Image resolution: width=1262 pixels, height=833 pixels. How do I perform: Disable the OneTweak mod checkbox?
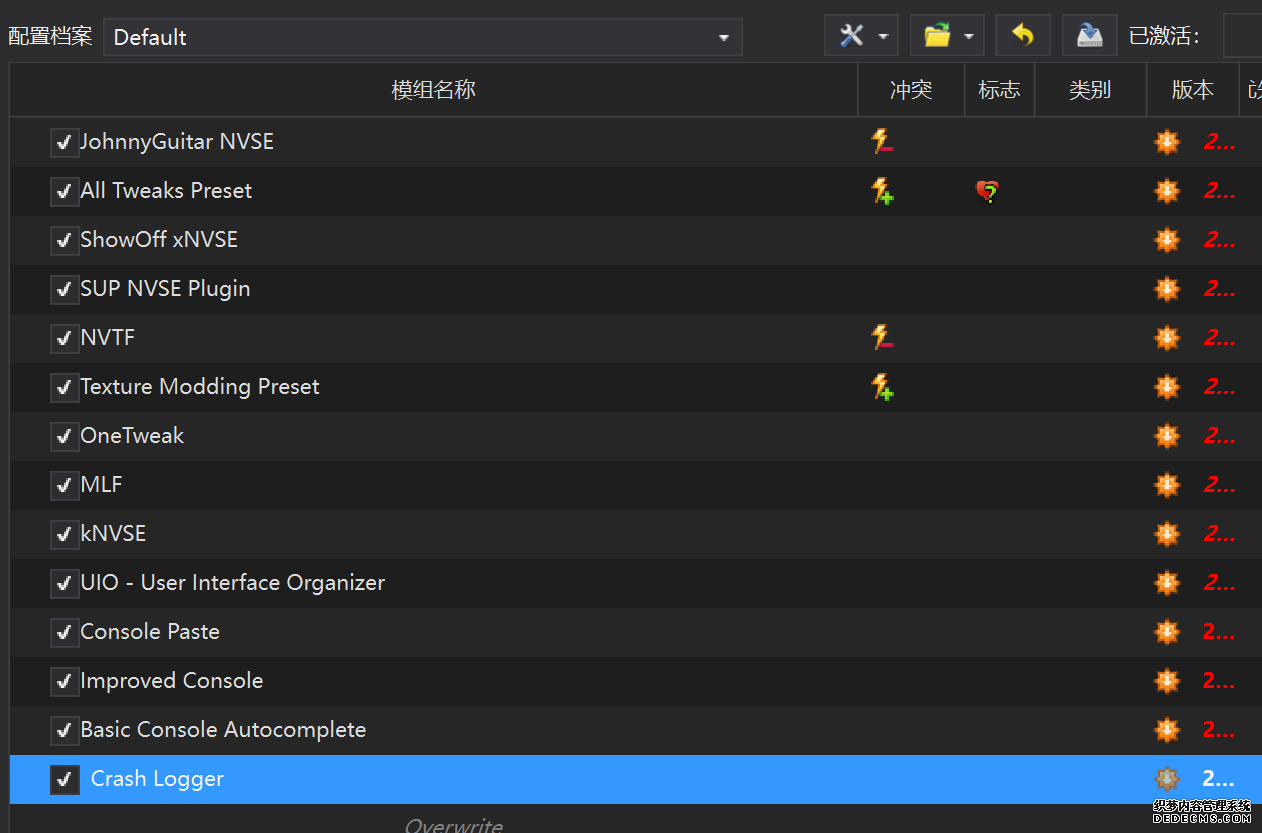pyautogui.click(x=64, y=437)
